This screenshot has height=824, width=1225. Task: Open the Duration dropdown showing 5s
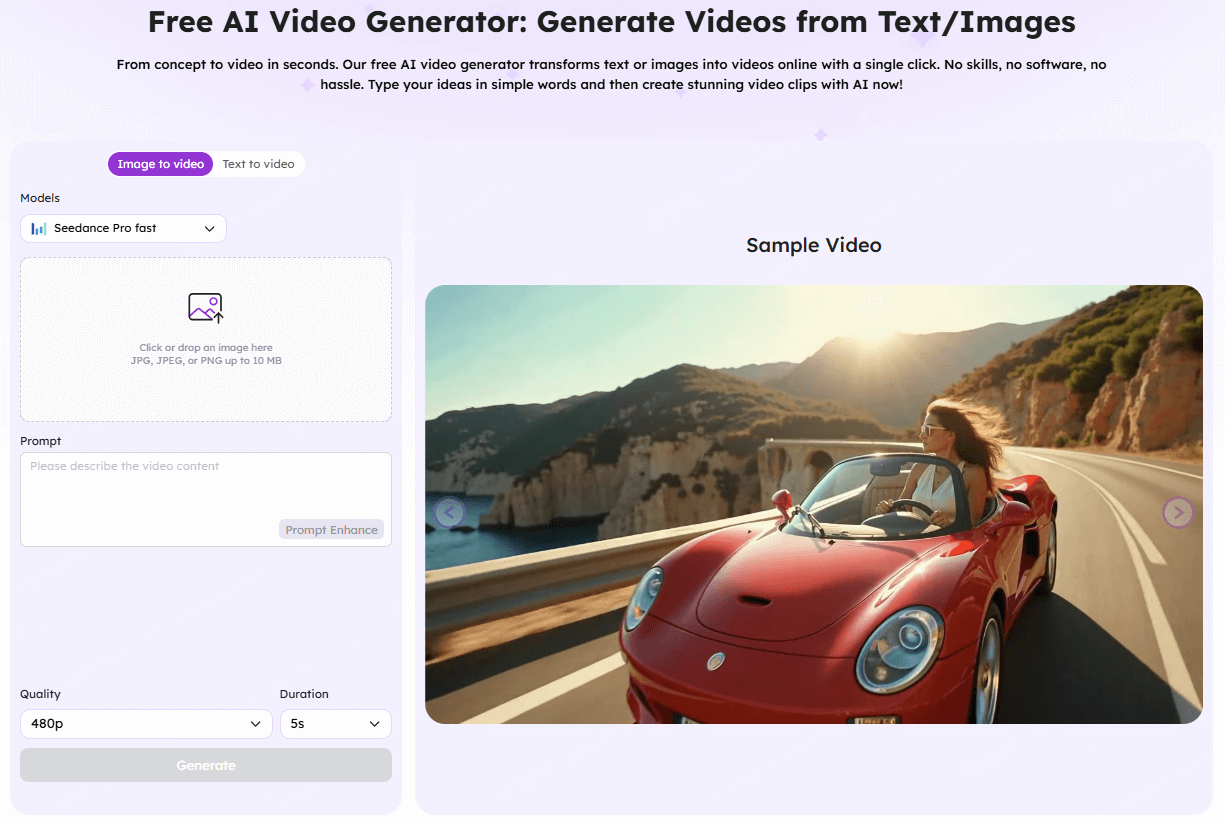(335, 723)
